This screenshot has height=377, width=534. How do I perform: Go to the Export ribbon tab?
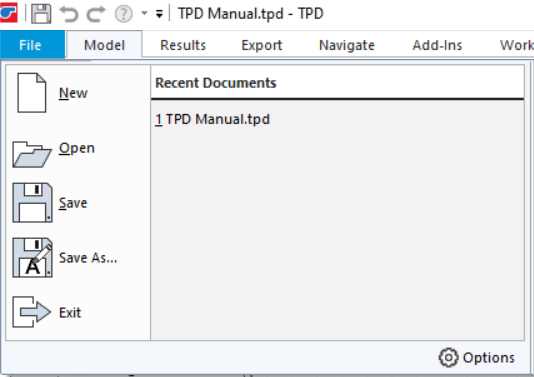click(x=262, y=45)
